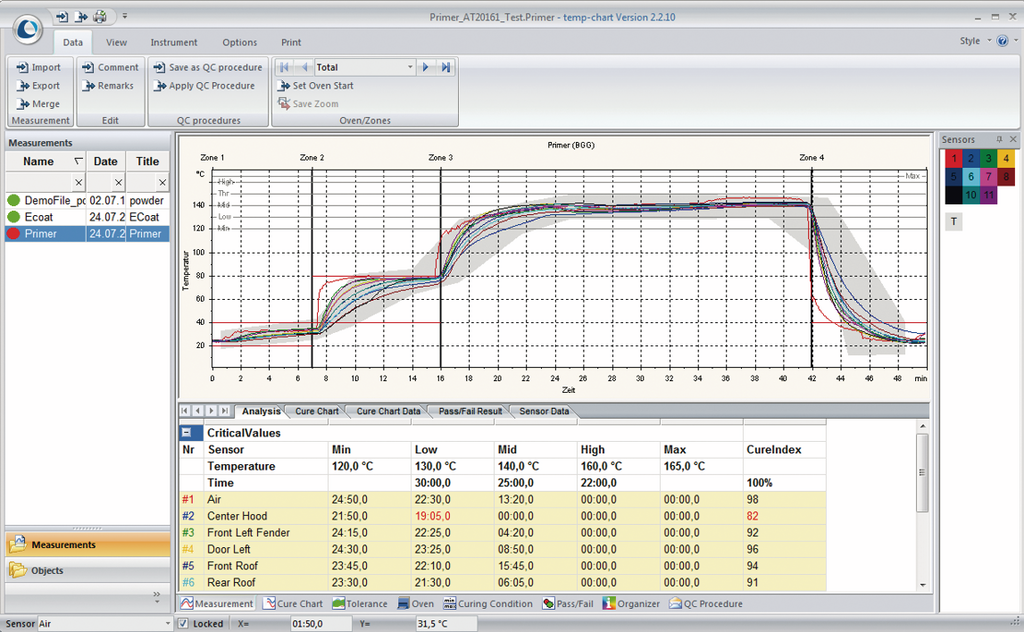Switch to the Sensor Data tab
Viewport: 1024px width, 632px height.
pos(544,411)
